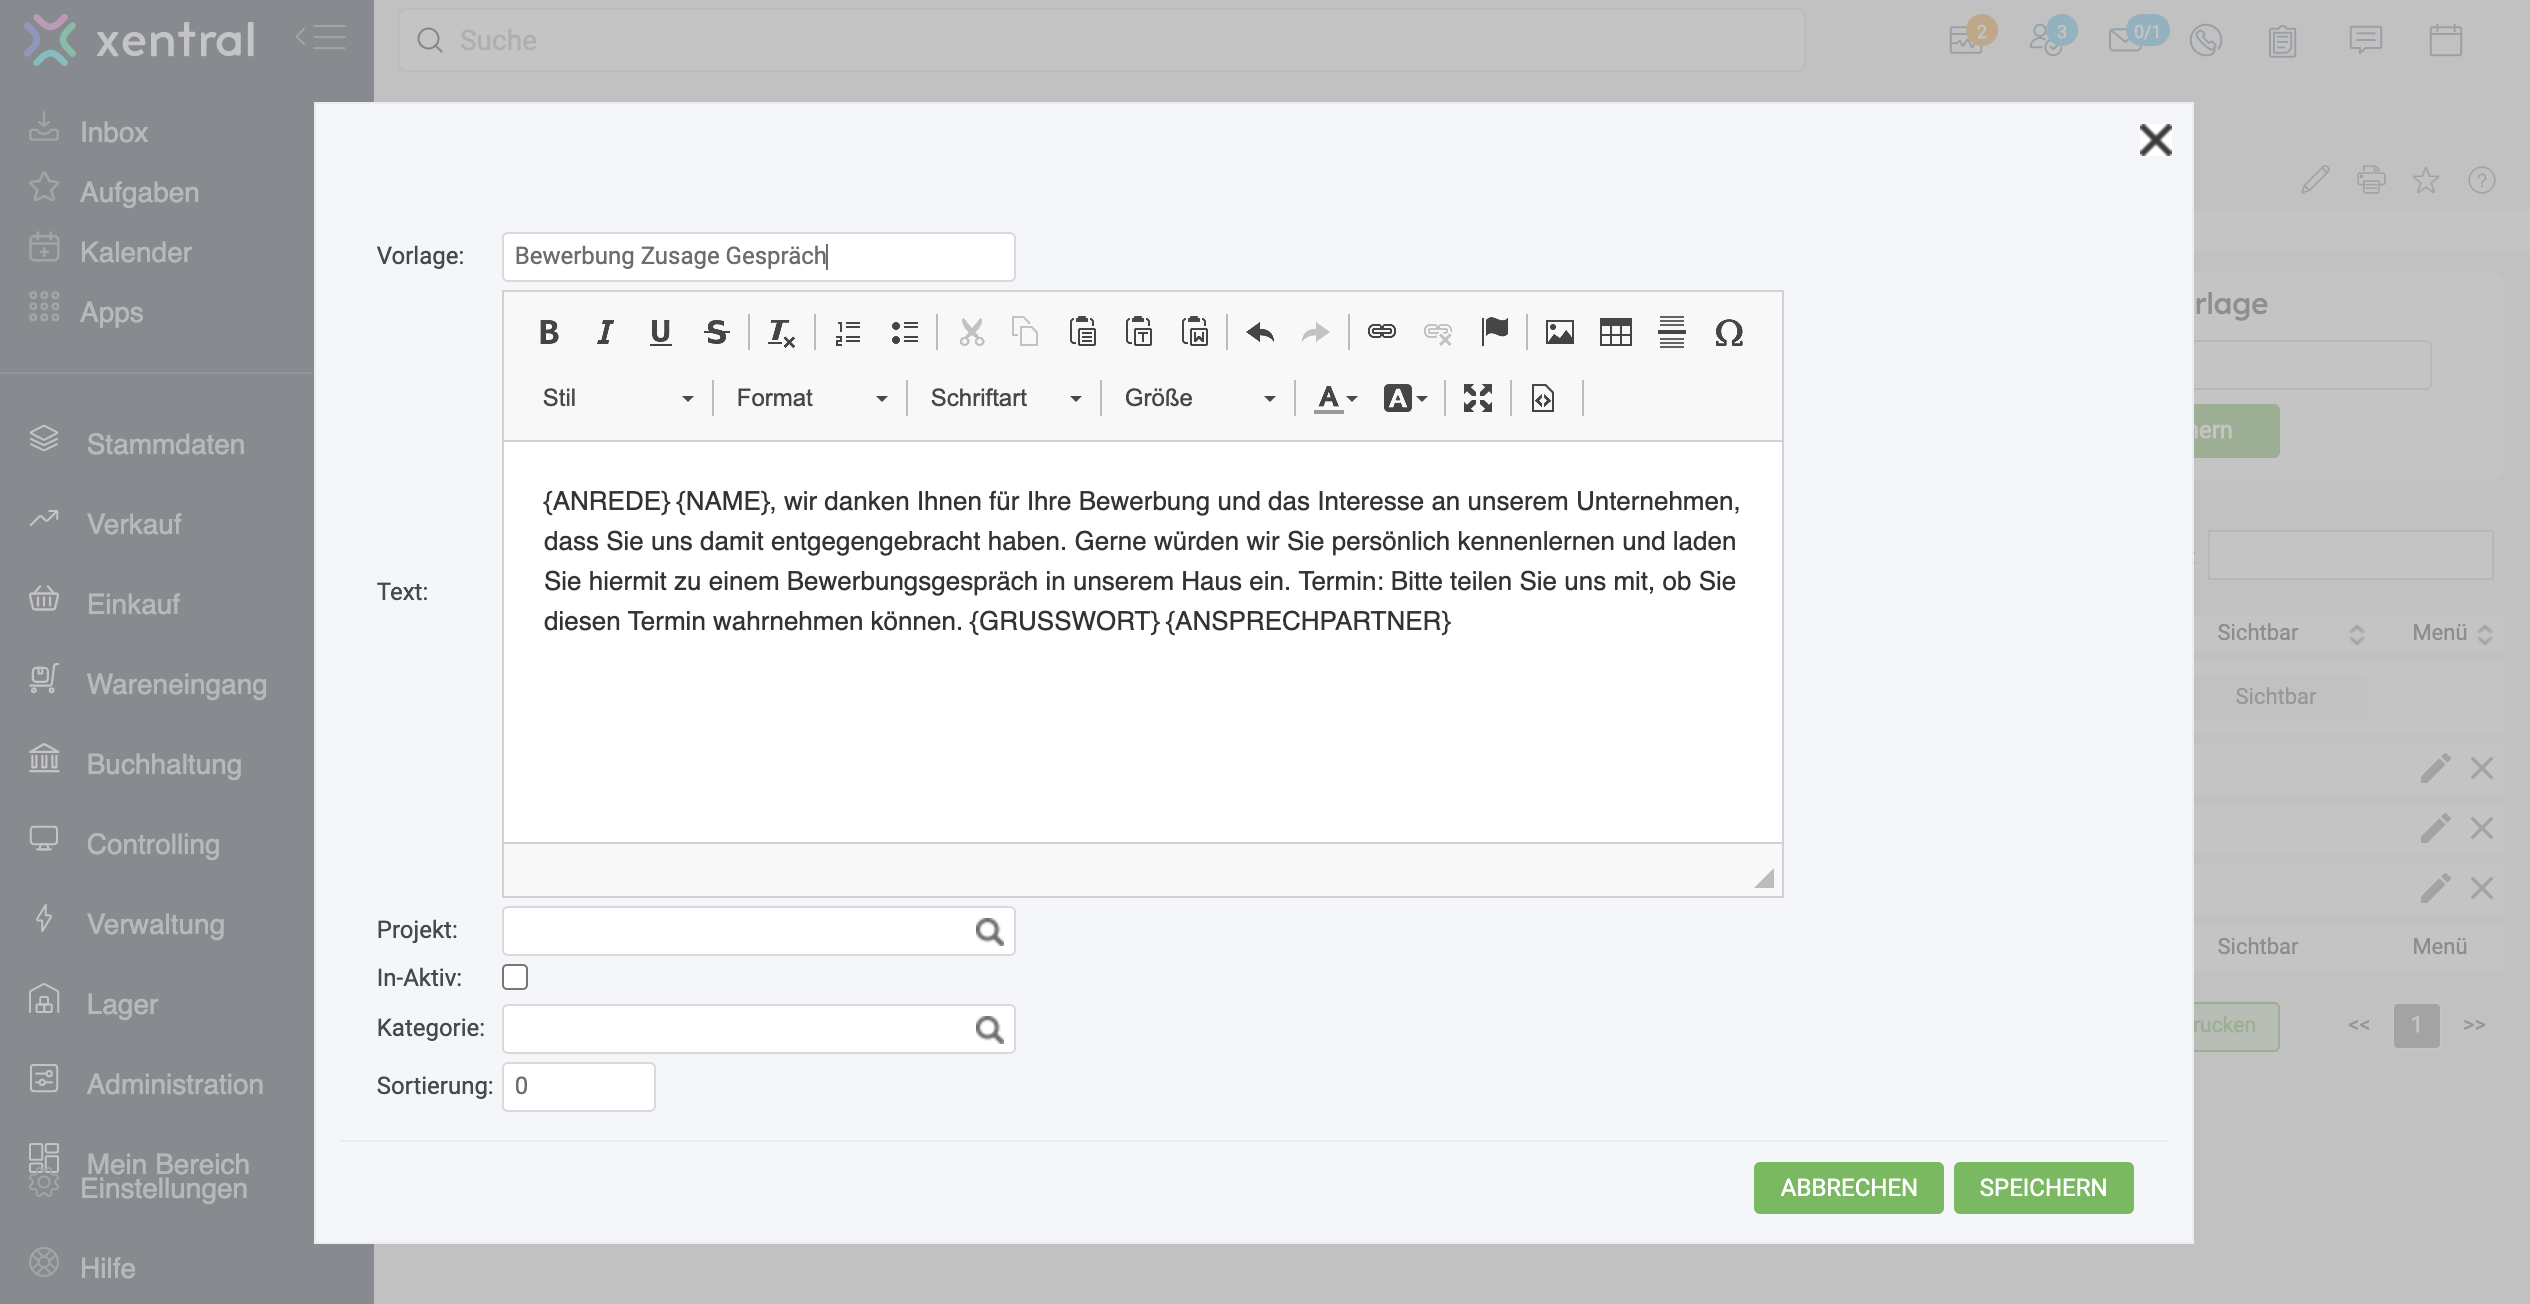
Task: Maximize the editor area
Action: [x=1477, y=398]
